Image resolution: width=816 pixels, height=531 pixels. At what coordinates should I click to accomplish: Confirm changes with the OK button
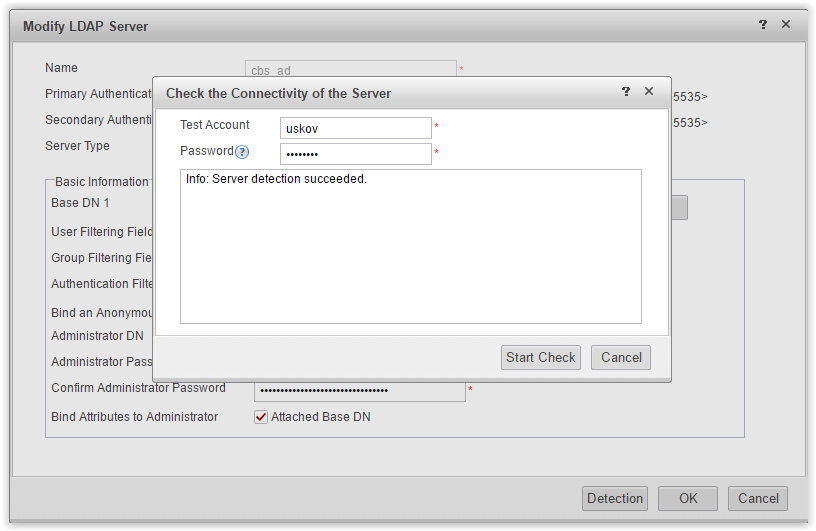[x=687, y=499]
